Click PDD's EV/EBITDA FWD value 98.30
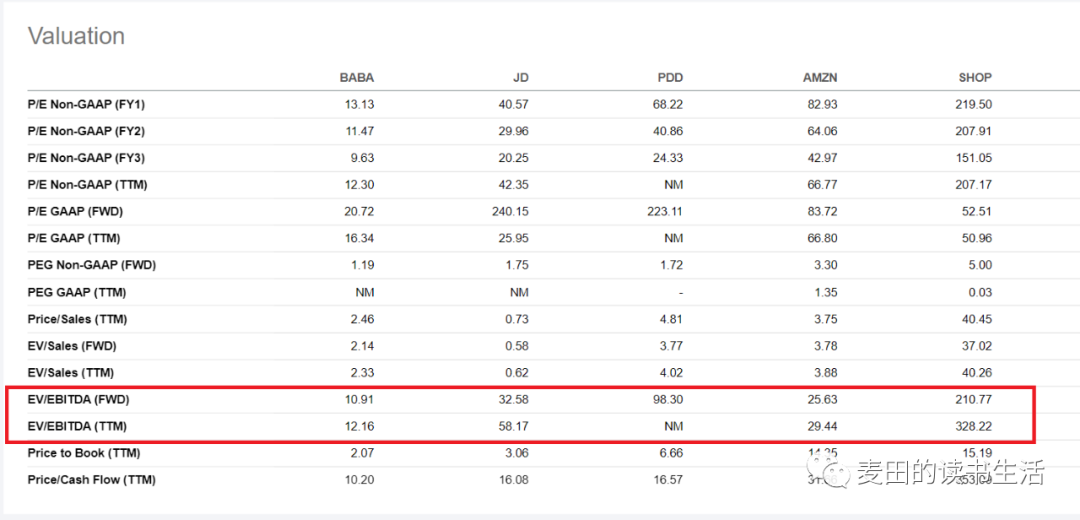The height and width of the screenshot is (520, 1080). [669, 399]
